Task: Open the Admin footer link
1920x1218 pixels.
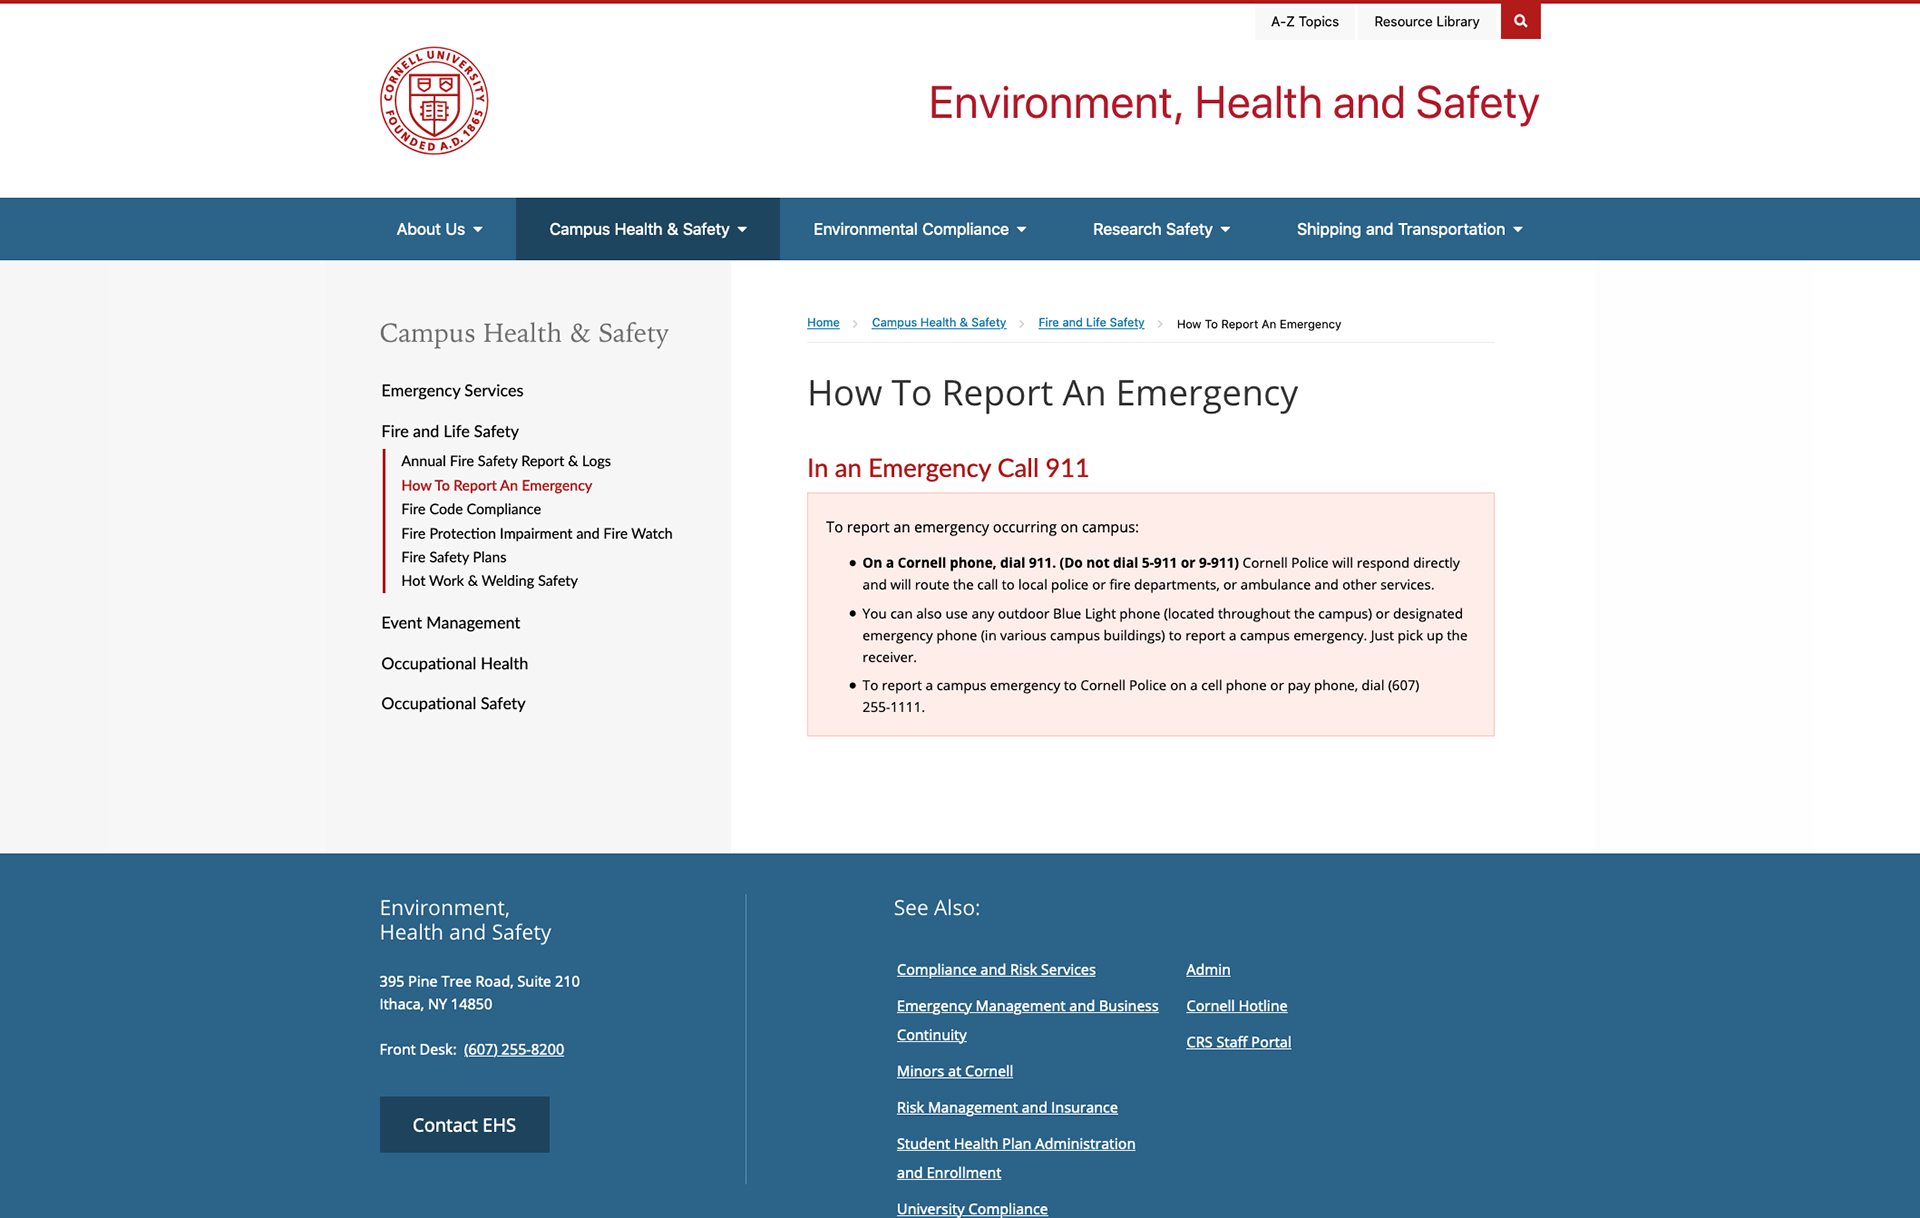Action: (x=1208, y=969)
